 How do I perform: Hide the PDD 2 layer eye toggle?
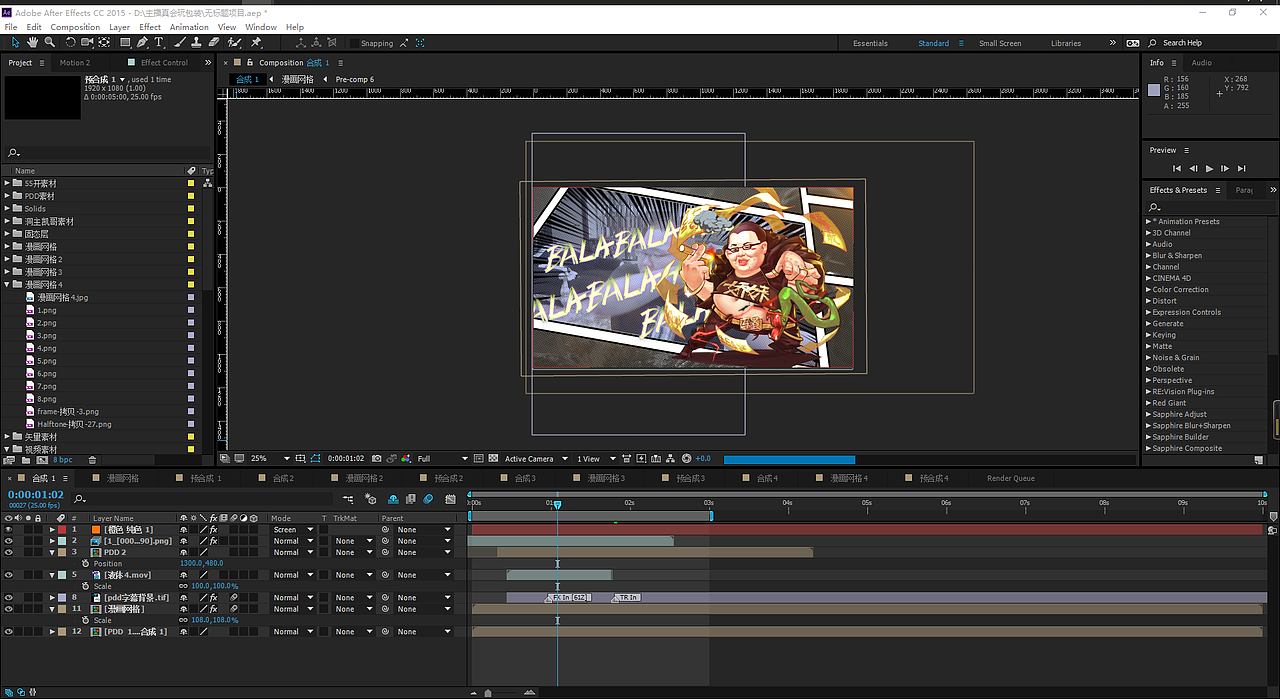[x=9, y=552]
